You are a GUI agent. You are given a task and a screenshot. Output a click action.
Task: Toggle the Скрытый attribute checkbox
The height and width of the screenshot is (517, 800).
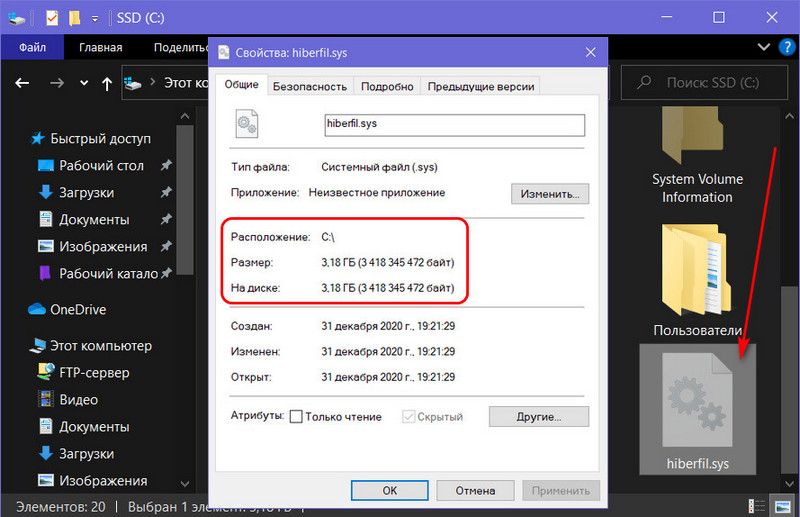point(410,416)
